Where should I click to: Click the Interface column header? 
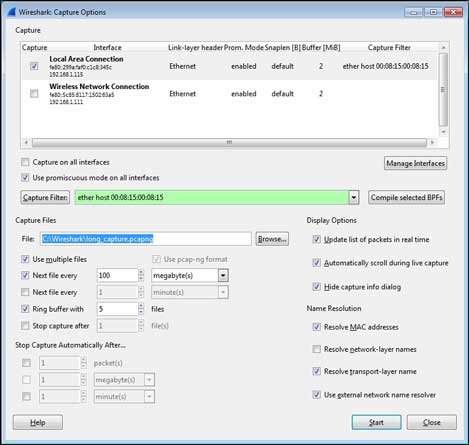pos(107,48)
